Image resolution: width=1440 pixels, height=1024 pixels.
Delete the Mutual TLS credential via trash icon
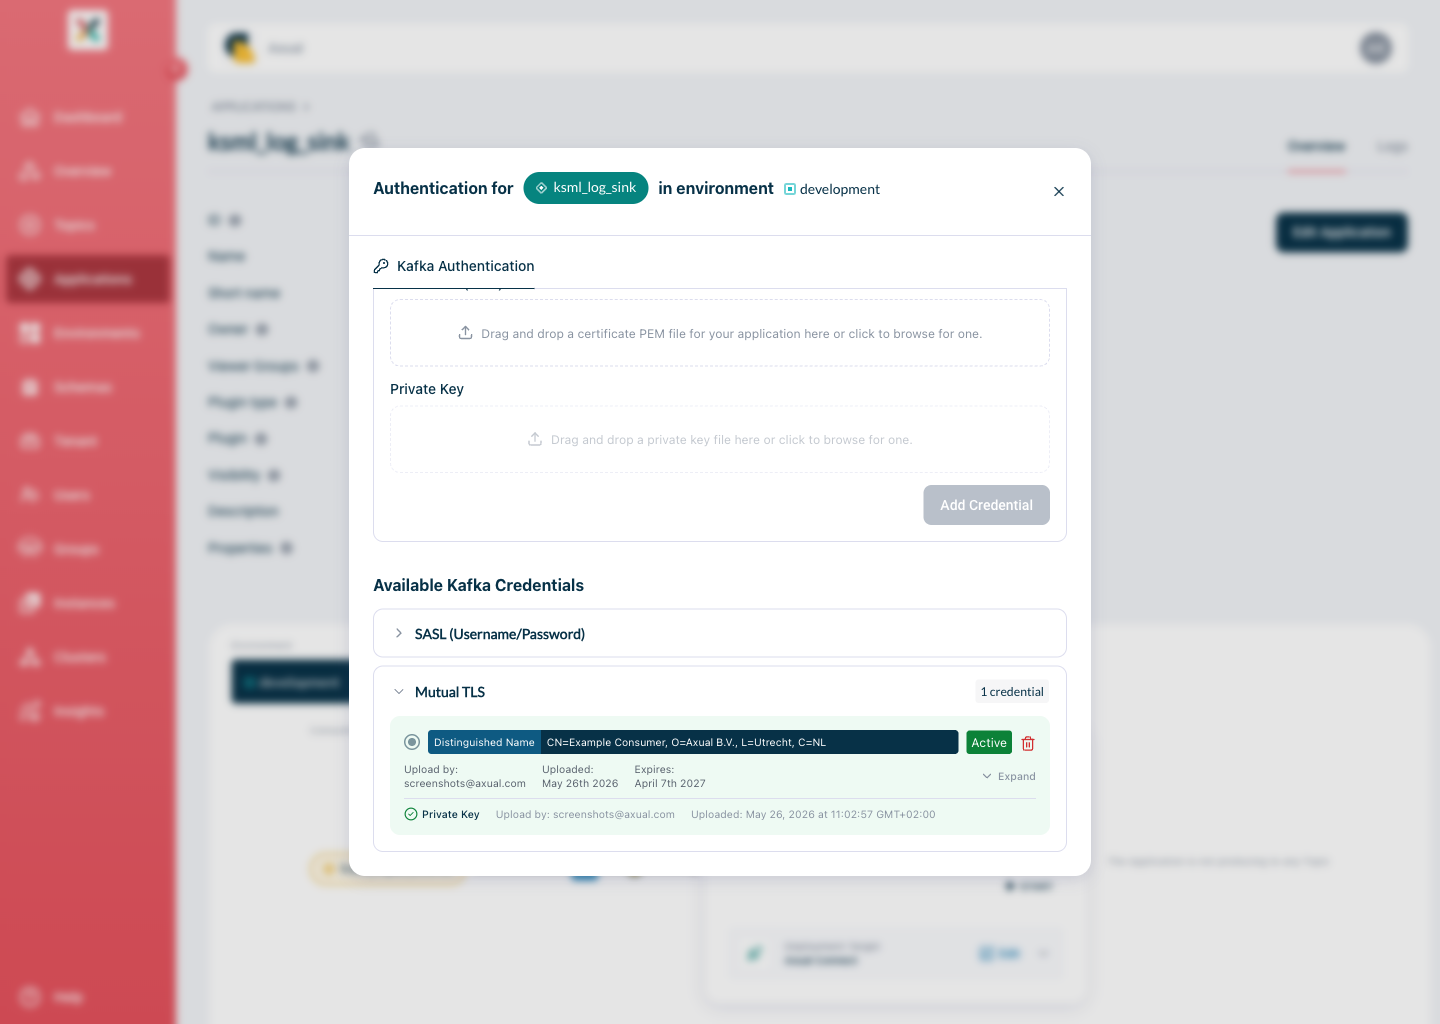tap(1028, 743)
